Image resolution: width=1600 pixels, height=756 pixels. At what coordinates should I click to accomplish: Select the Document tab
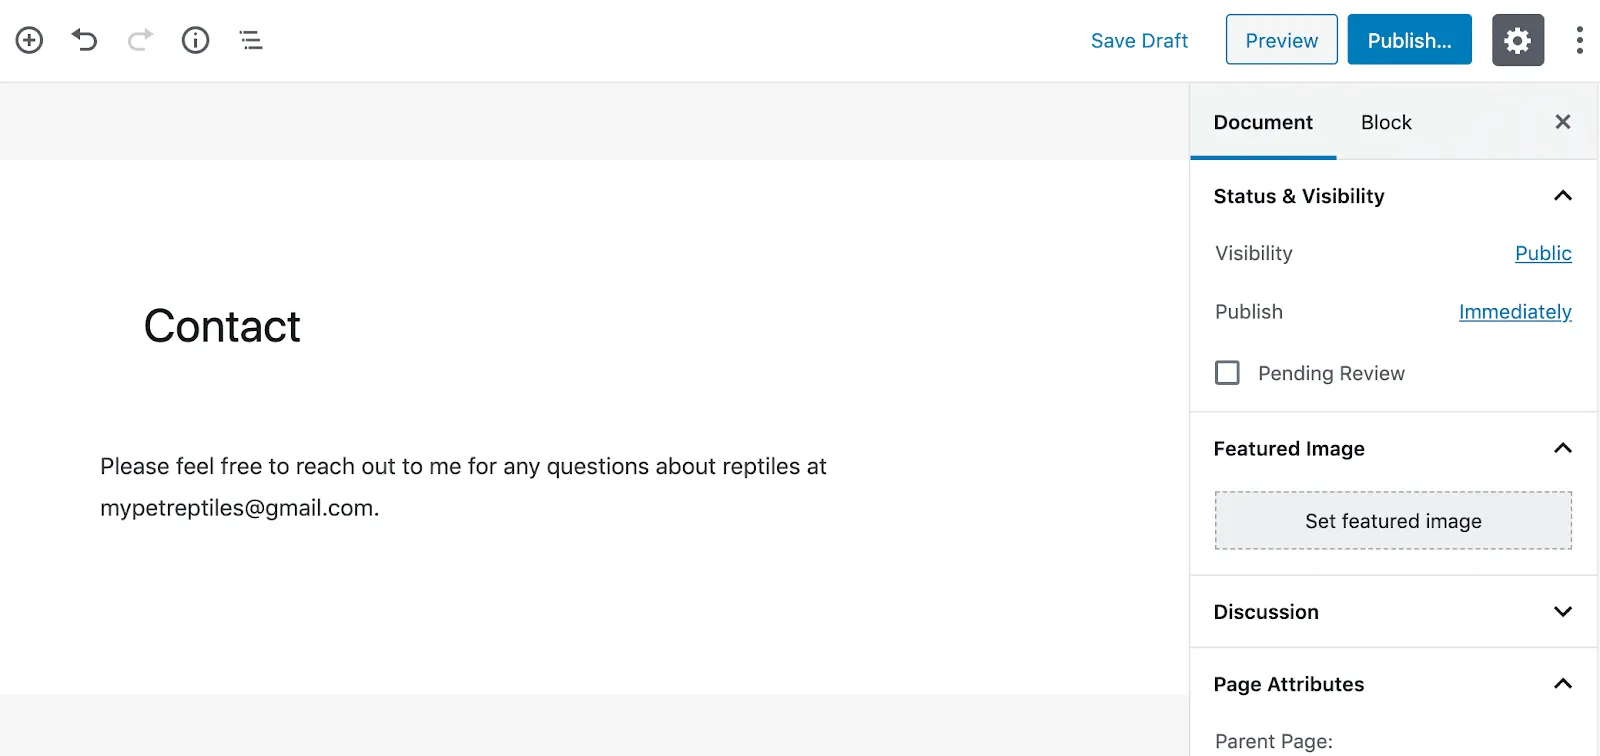[x=1263, y=122]
